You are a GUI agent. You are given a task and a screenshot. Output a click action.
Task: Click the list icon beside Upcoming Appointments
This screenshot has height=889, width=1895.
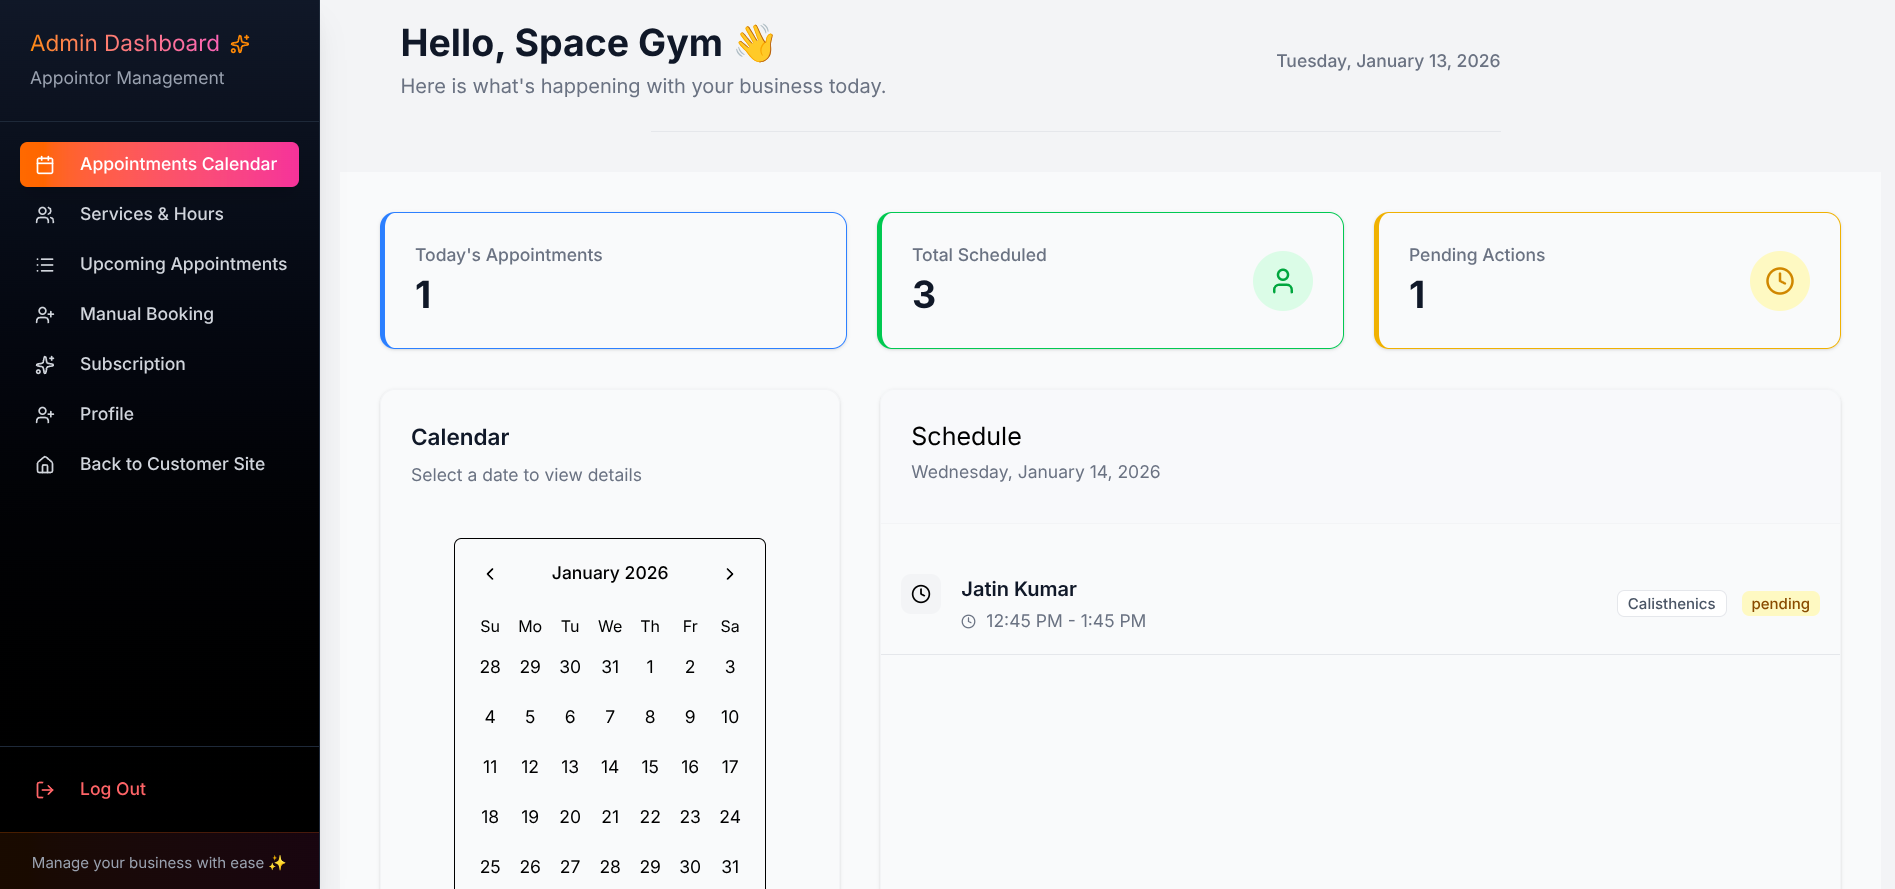[x=45, y=265]
